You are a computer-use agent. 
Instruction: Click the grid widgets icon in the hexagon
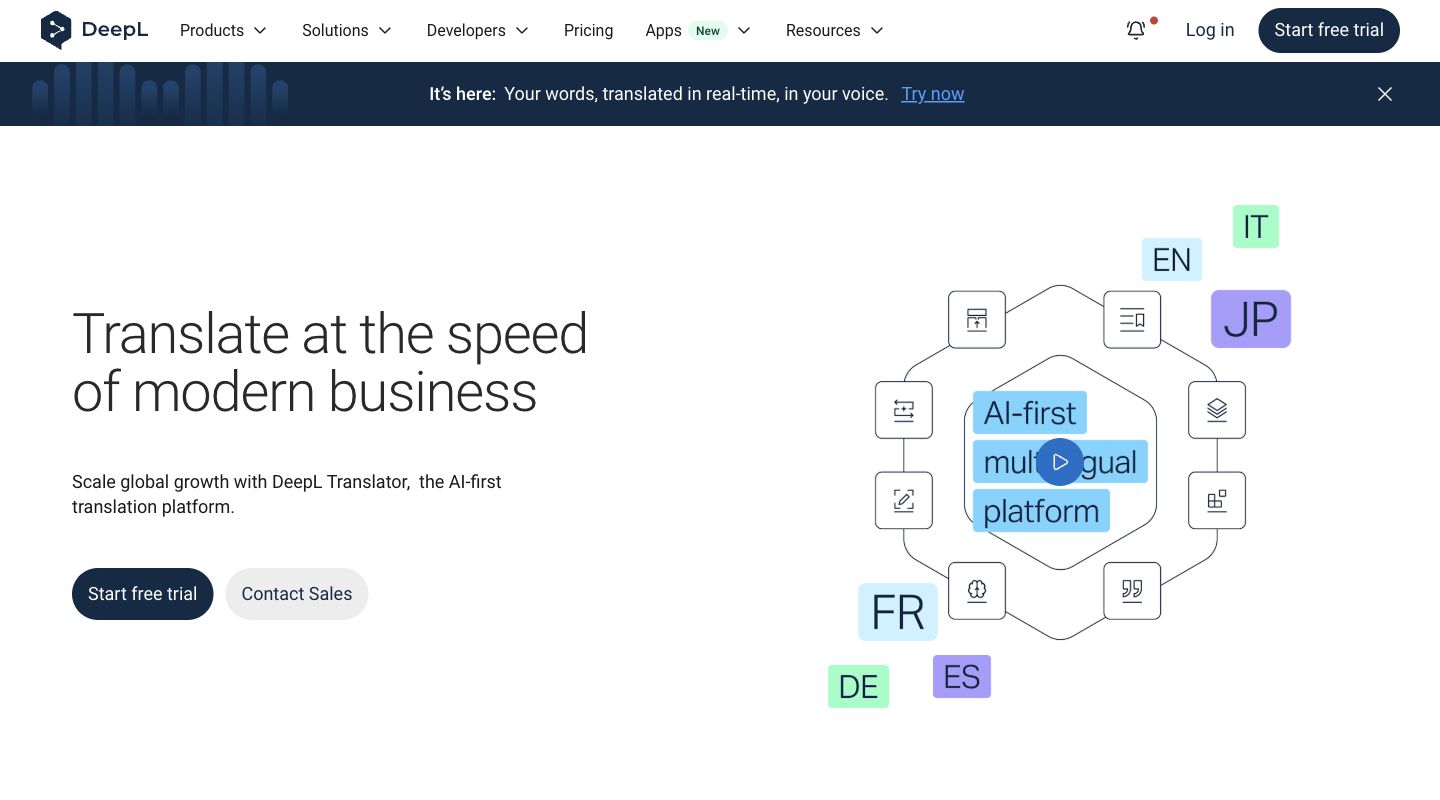tap(1217, 500)
